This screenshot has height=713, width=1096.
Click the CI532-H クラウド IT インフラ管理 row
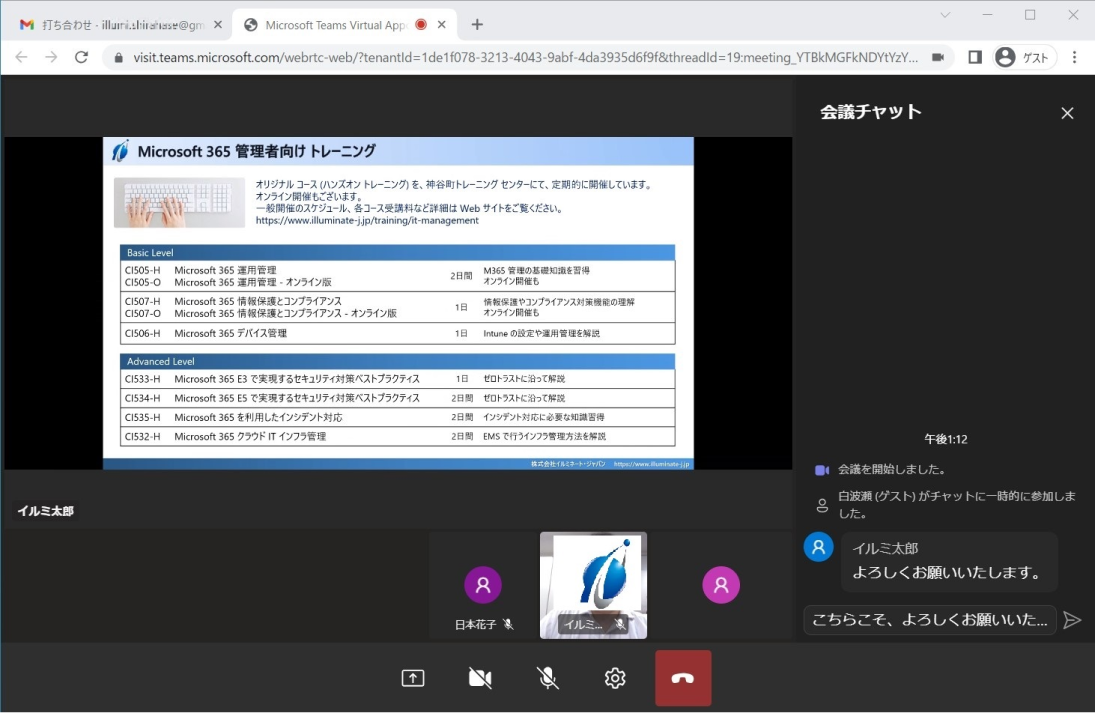pyautogui.click(x=398, y=436)
